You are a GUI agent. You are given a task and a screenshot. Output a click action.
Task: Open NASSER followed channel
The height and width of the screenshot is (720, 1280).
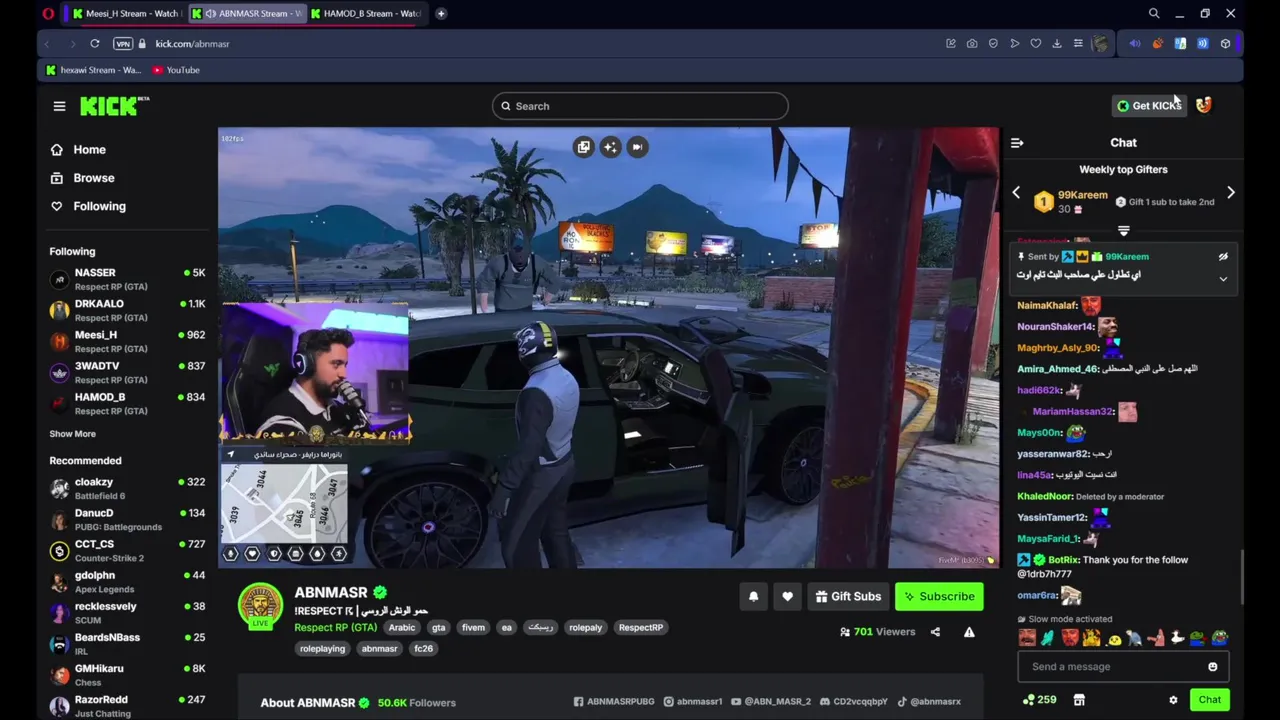[x=127, y=279]
